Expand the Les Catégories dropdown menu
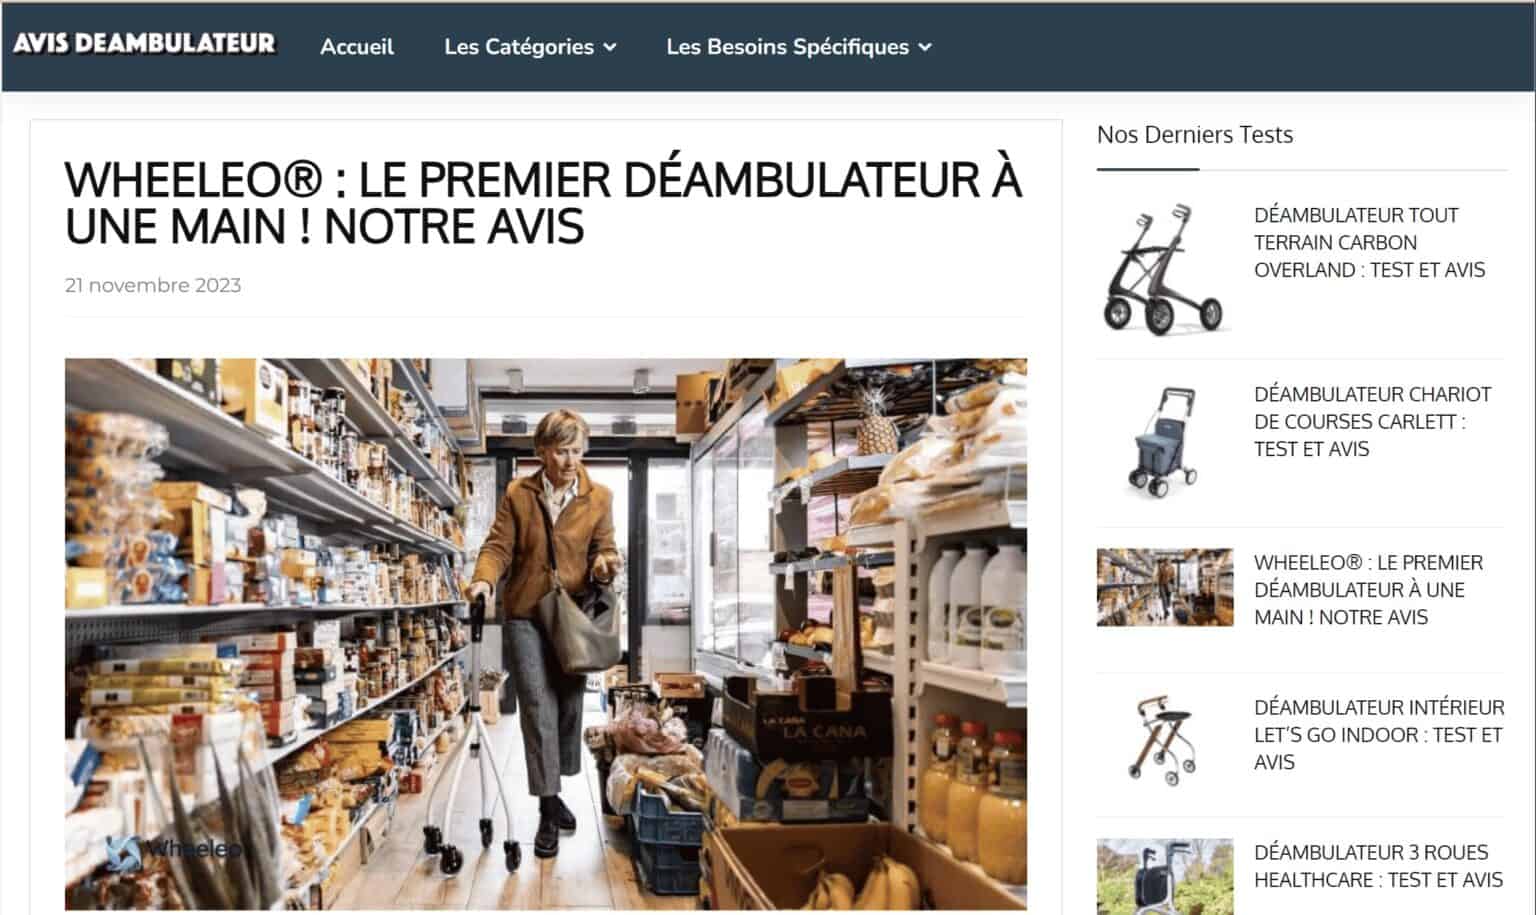 530,47
